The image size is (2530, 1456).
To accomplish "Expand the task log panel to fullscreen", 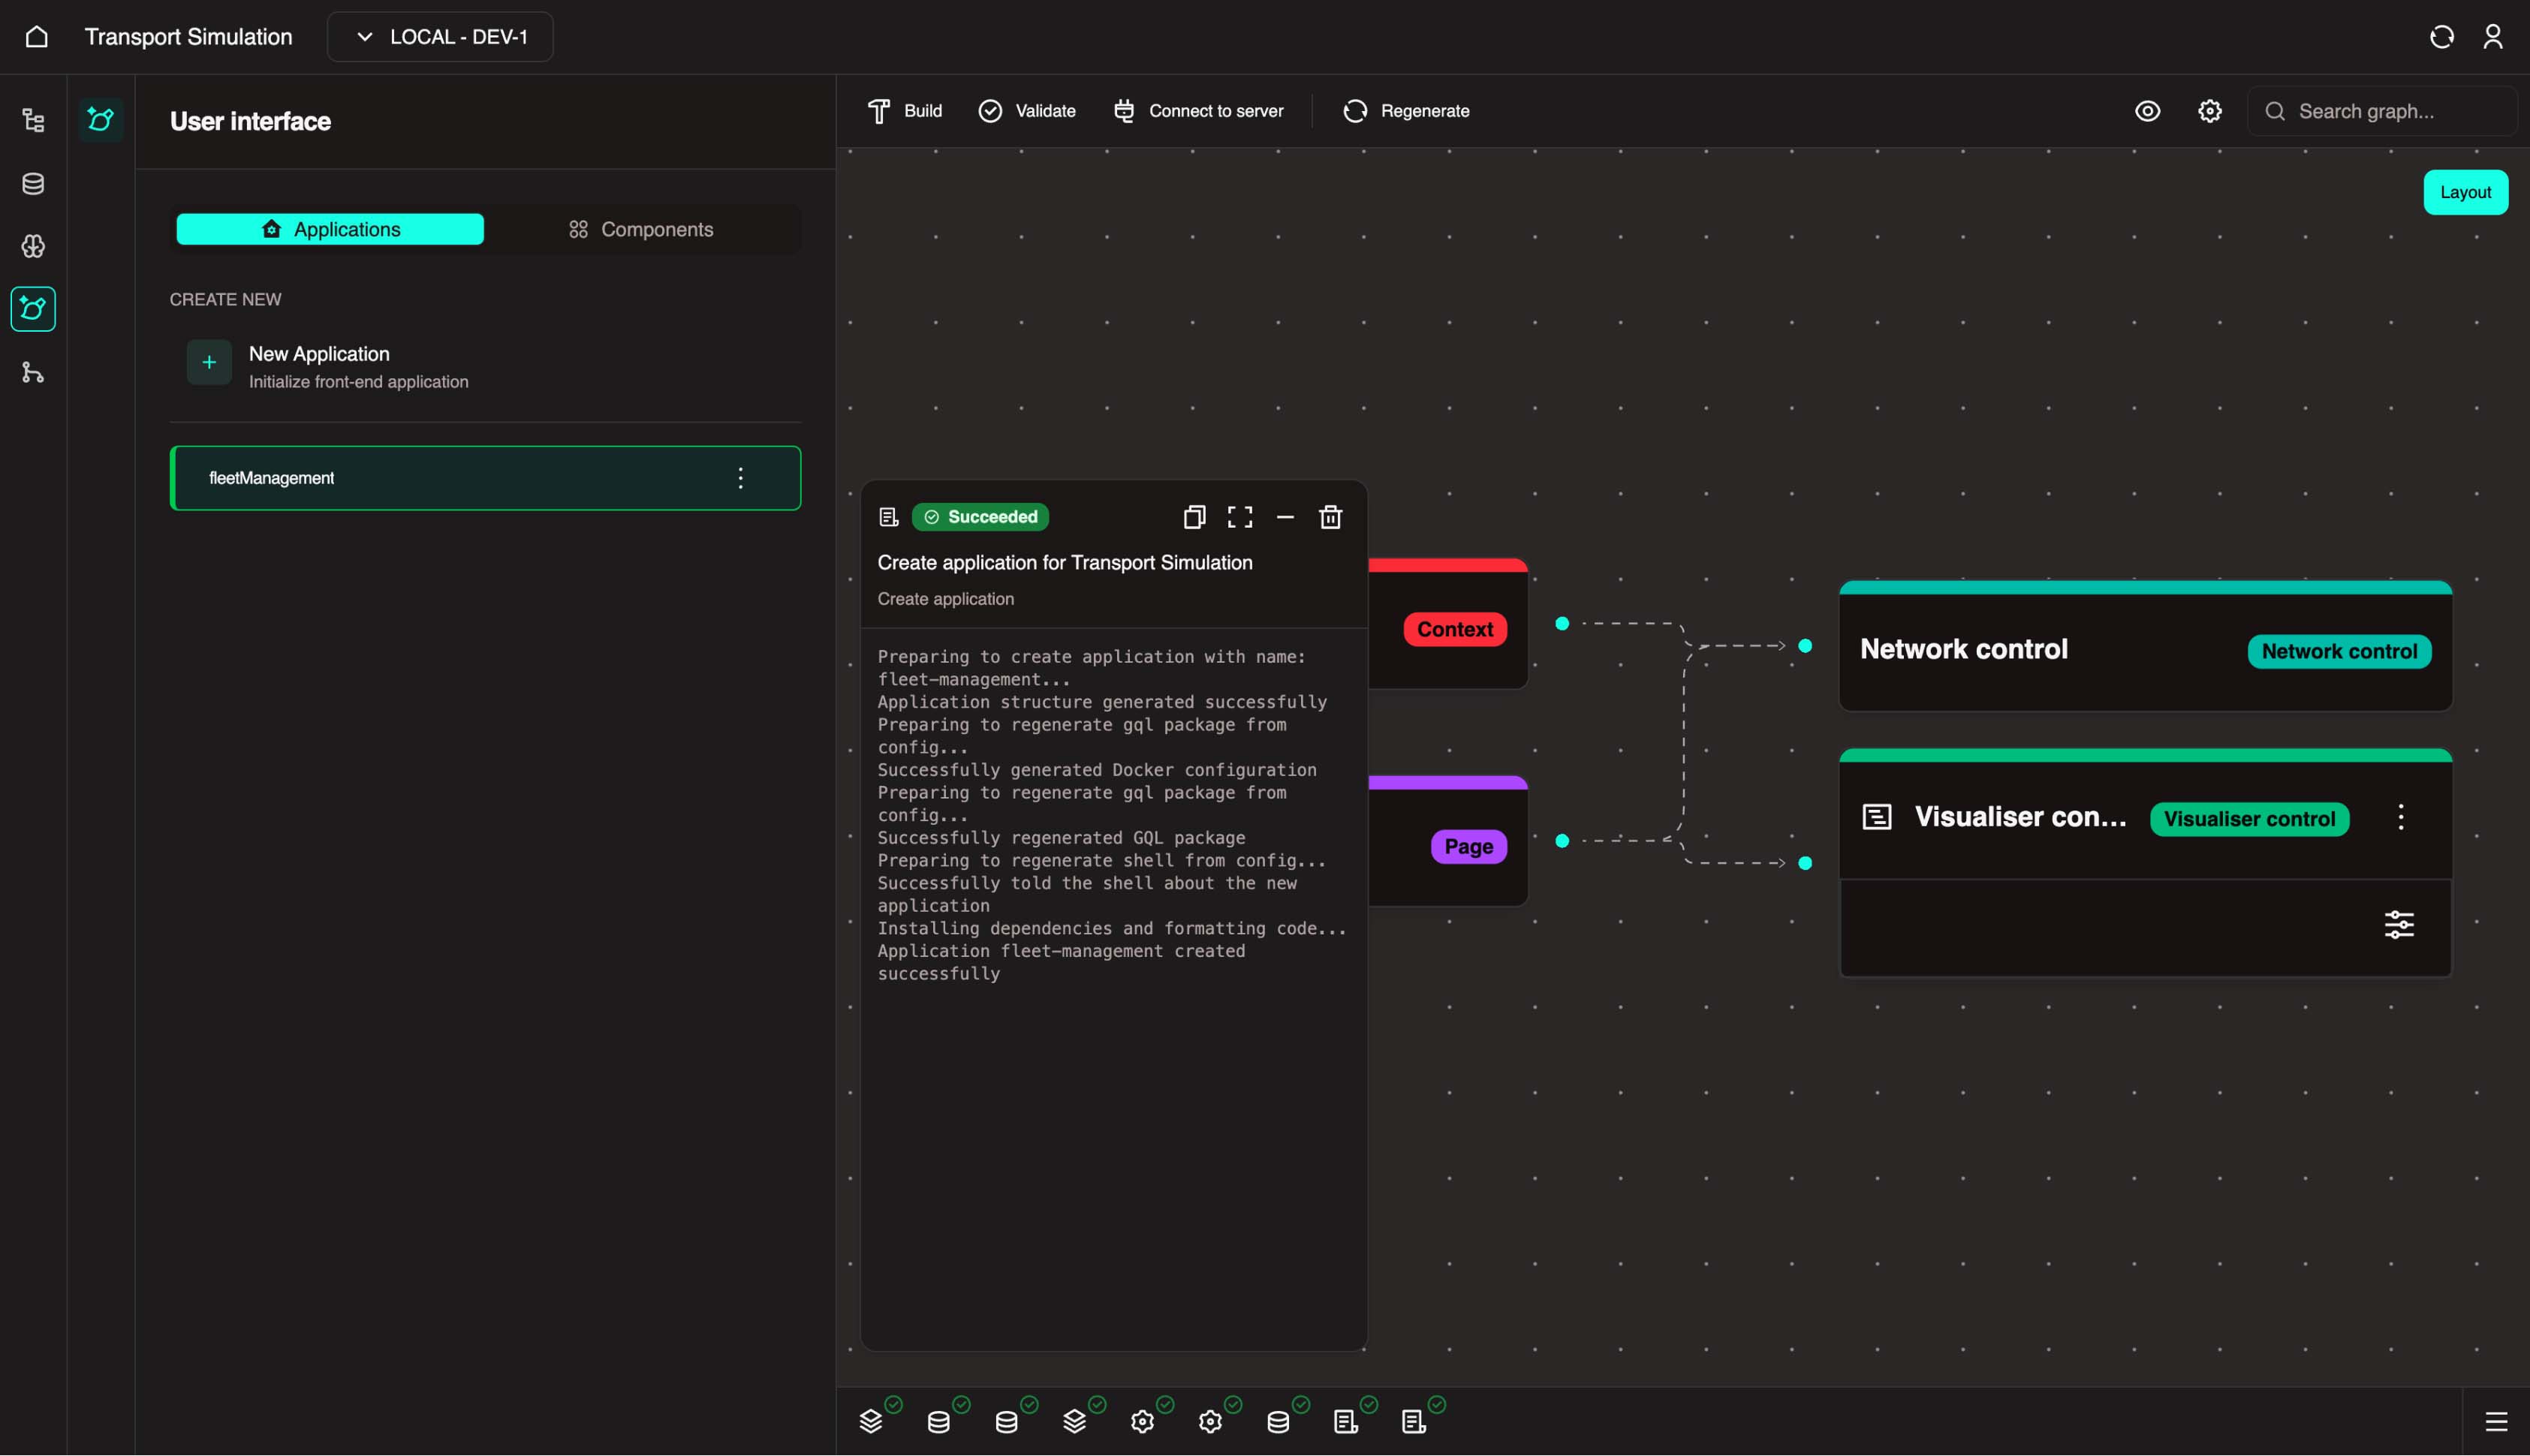I will pyautogui.click(x=1240, y=517).
